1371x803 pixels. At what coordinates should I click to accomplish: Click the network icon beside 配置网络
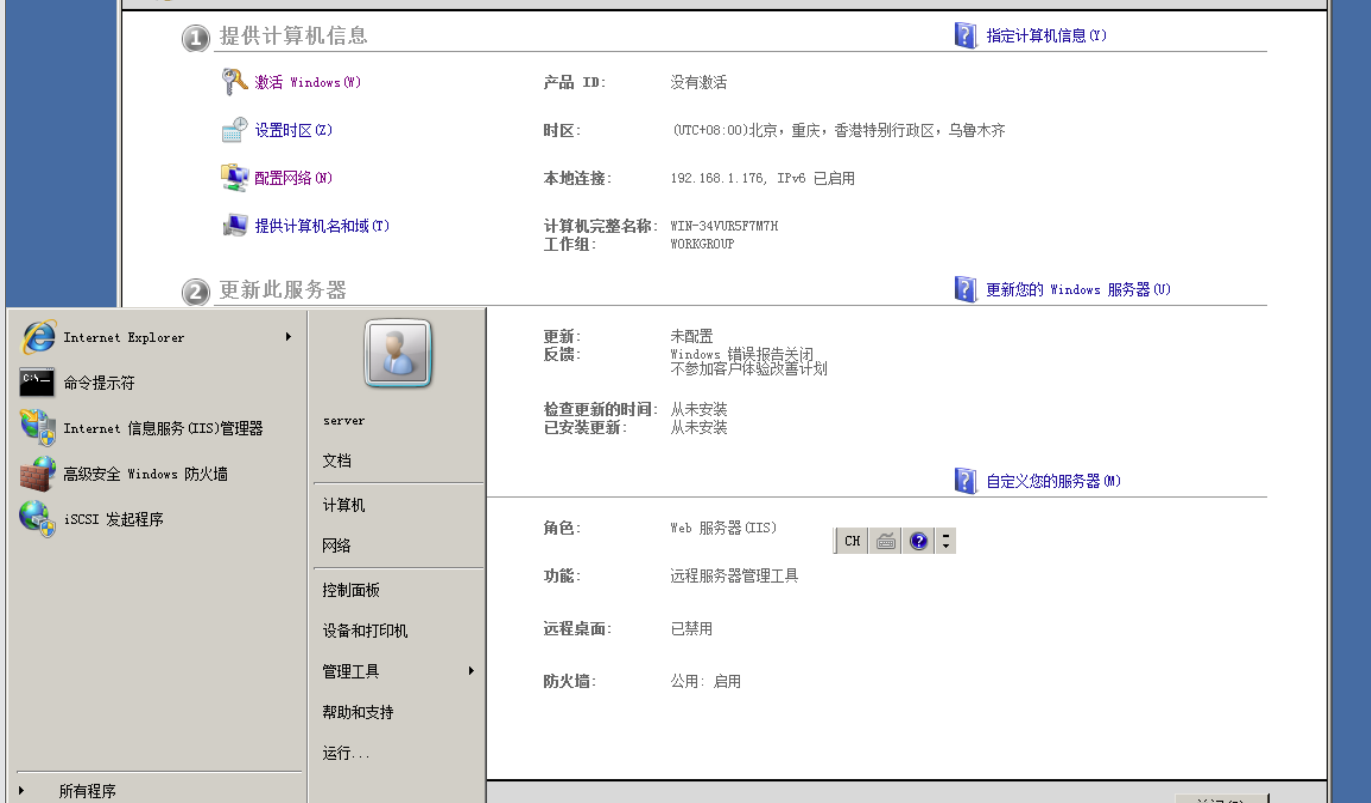point(234,178)
